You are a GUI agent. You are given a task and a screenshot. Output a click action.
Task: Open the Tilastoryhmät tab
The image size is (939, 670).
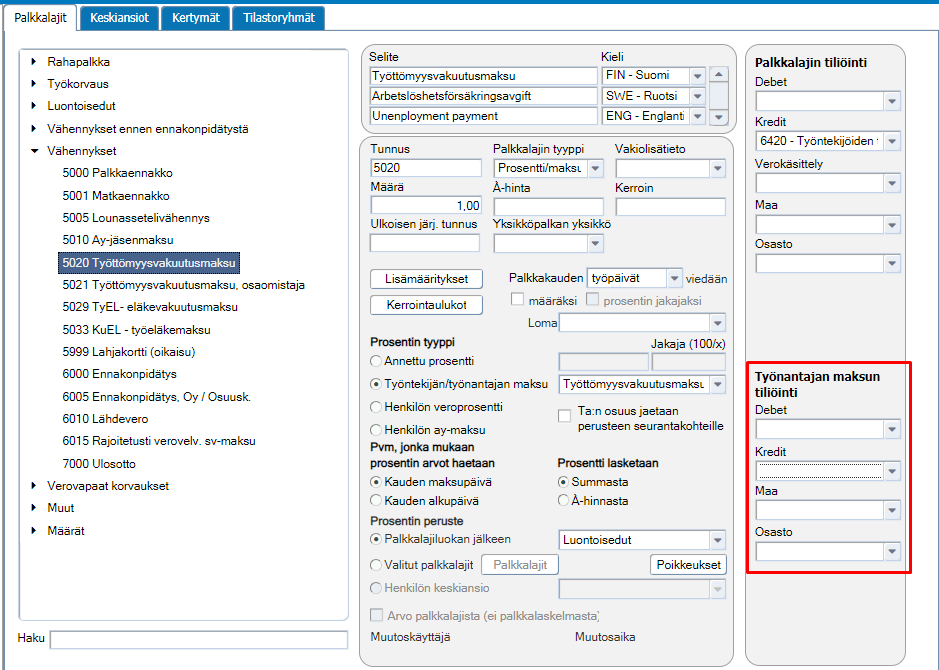coord(278,18)
